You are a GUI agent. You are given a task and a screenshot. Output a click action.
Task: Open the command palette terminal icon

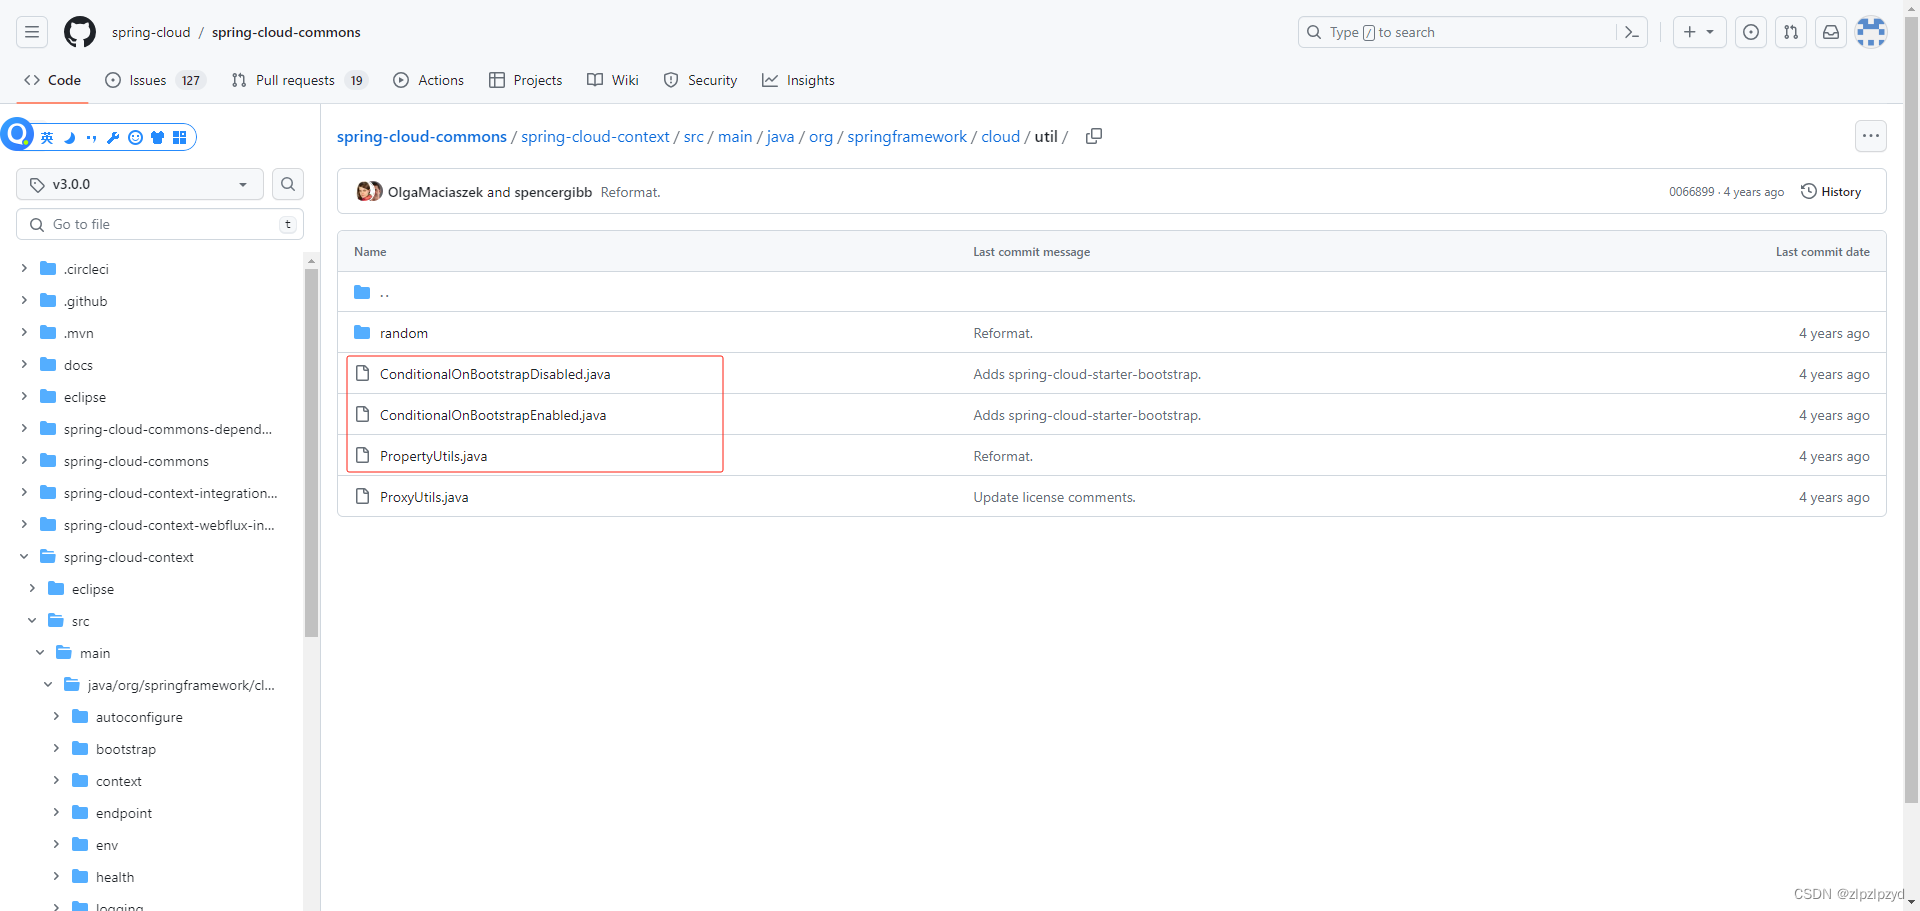click(x=1632, y=31)
